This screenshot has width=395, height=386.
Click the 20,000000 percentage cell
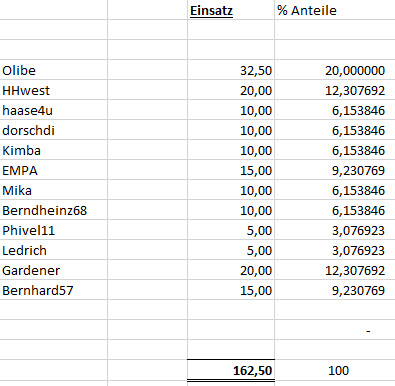[x=335, y=70]
